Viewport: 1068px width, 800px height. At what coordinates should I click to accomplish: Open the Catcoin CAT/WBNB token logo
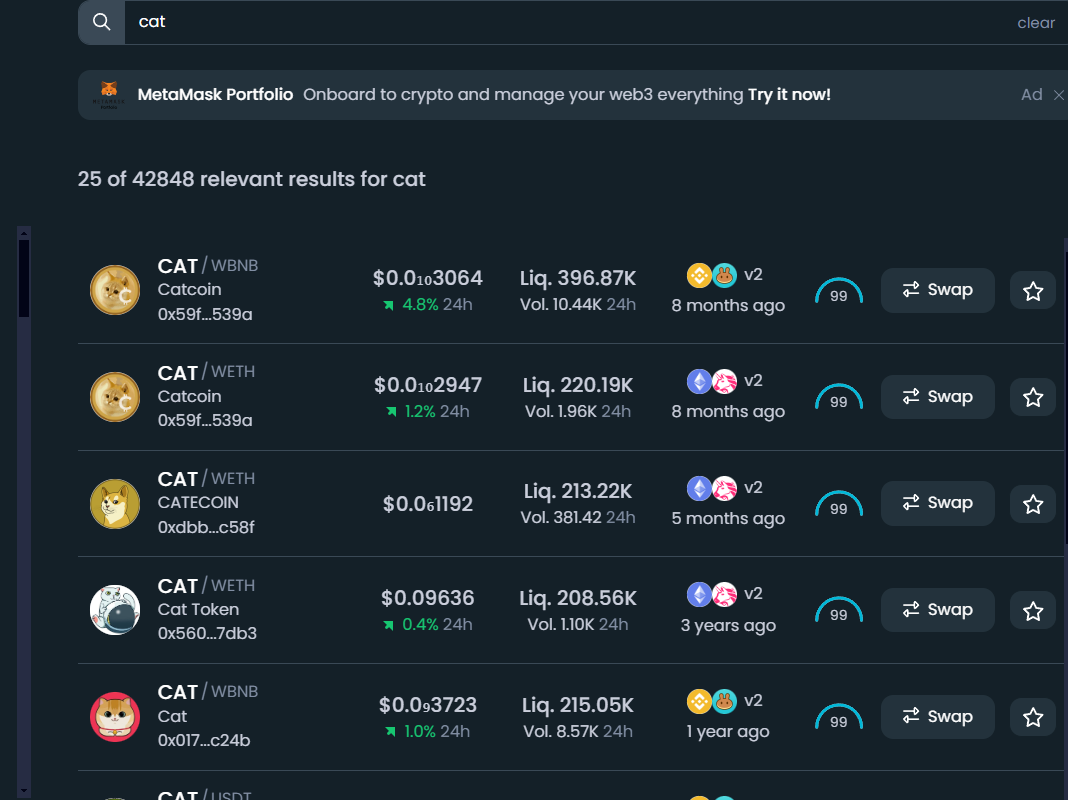(115, 290)
